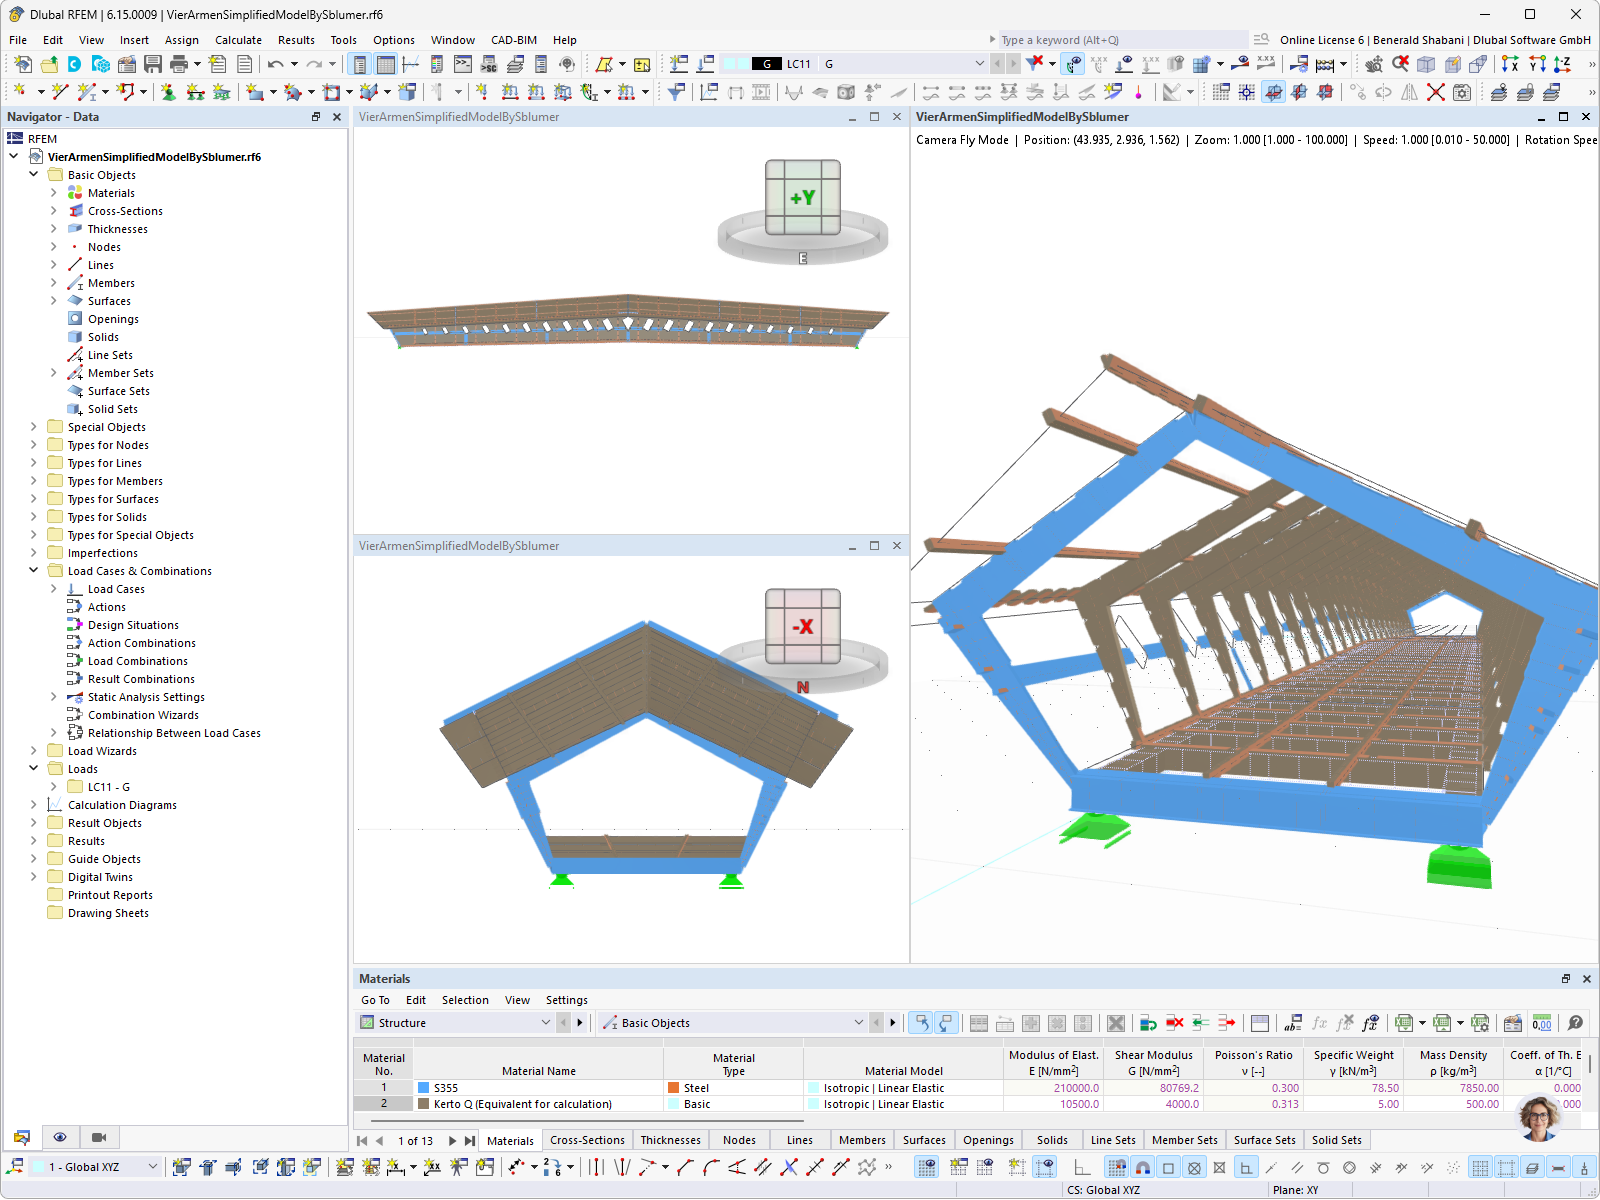Click the view along X axis icon
The height and width of the screenshot is (1200, 1600).
1510,64
